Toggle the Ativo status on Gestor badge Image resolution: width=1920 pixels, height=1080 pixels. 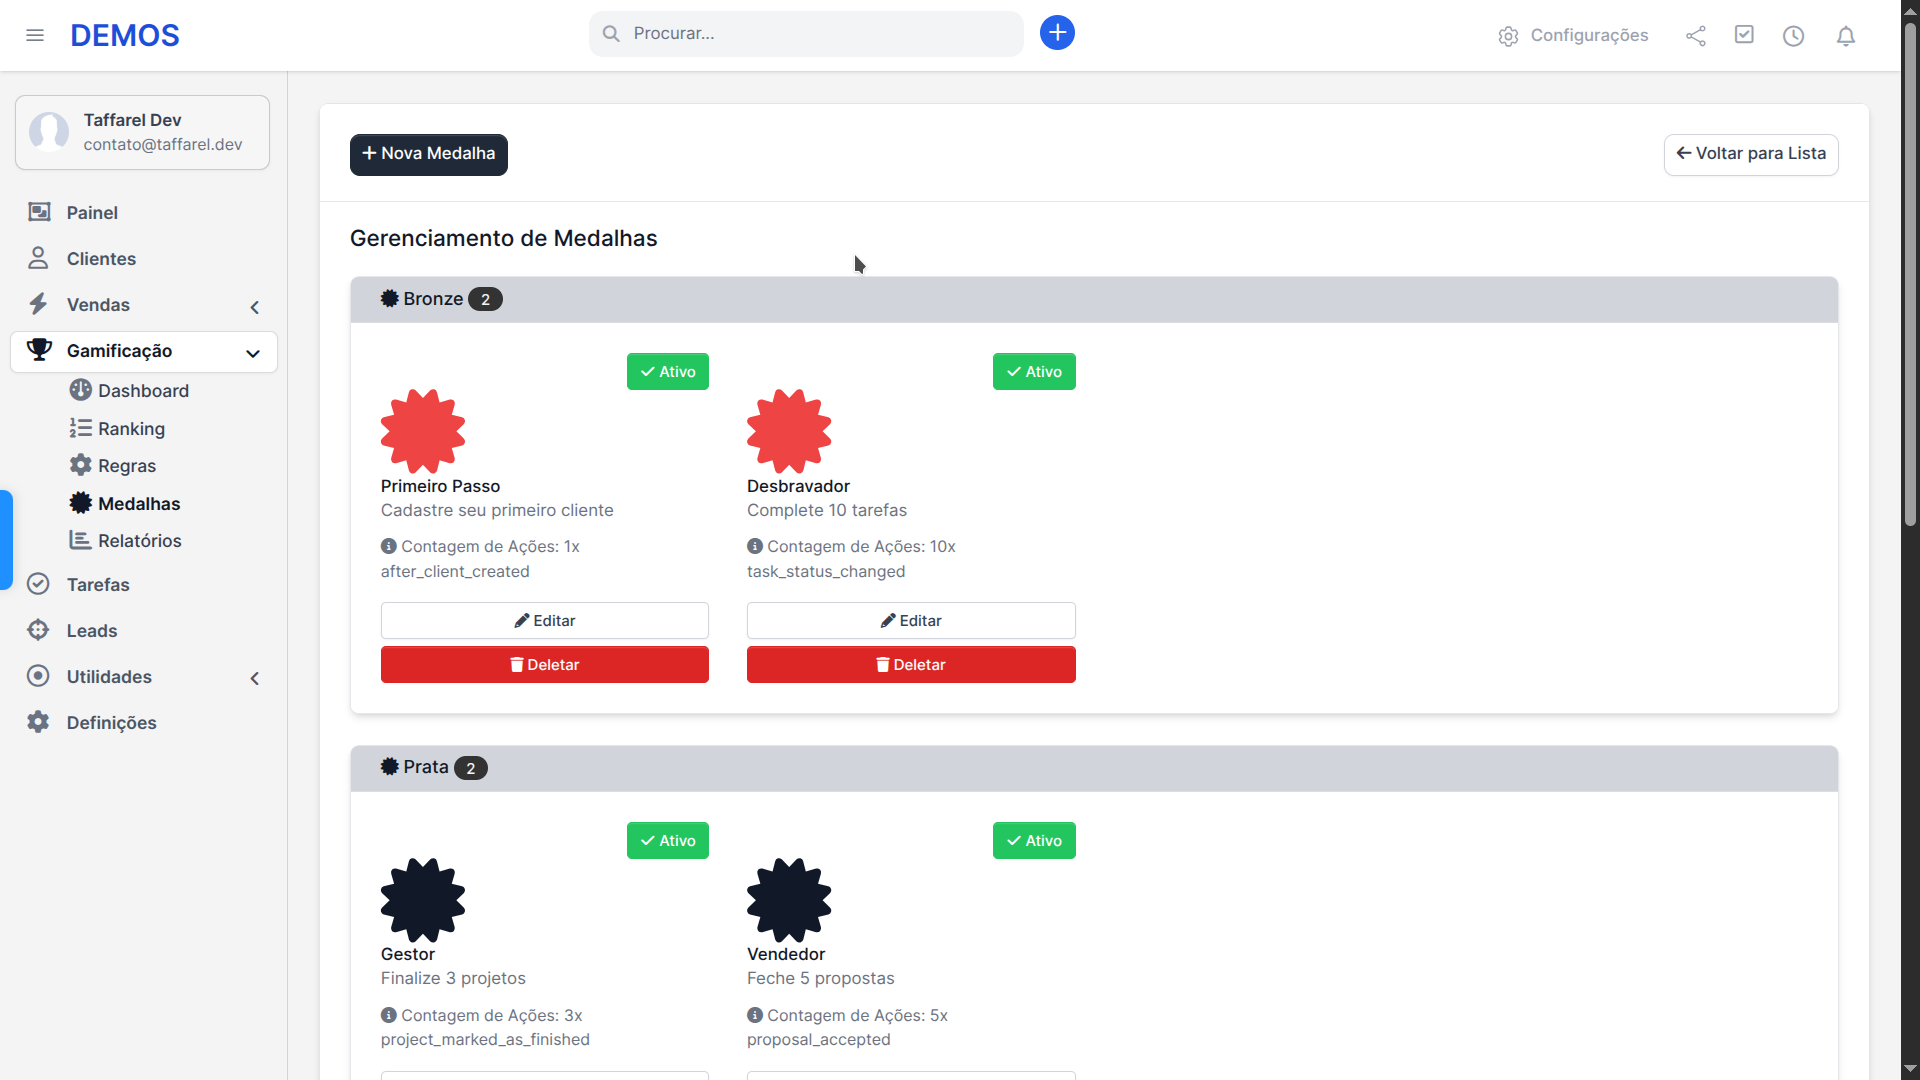pyautogui.click(x=667, y=840)
